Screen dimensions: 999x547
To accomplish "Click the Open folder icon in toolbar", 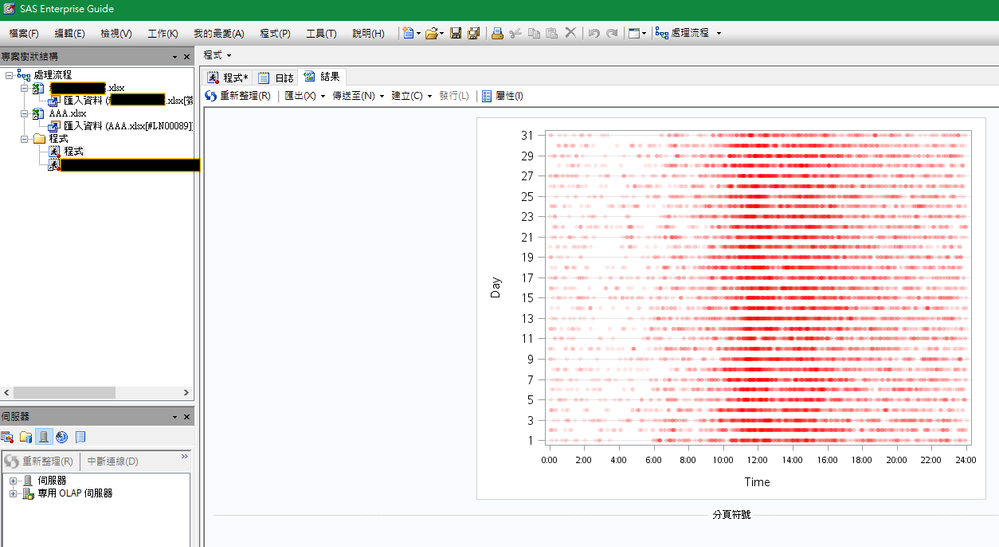I will pyautogui.click(x=431, y=33).
